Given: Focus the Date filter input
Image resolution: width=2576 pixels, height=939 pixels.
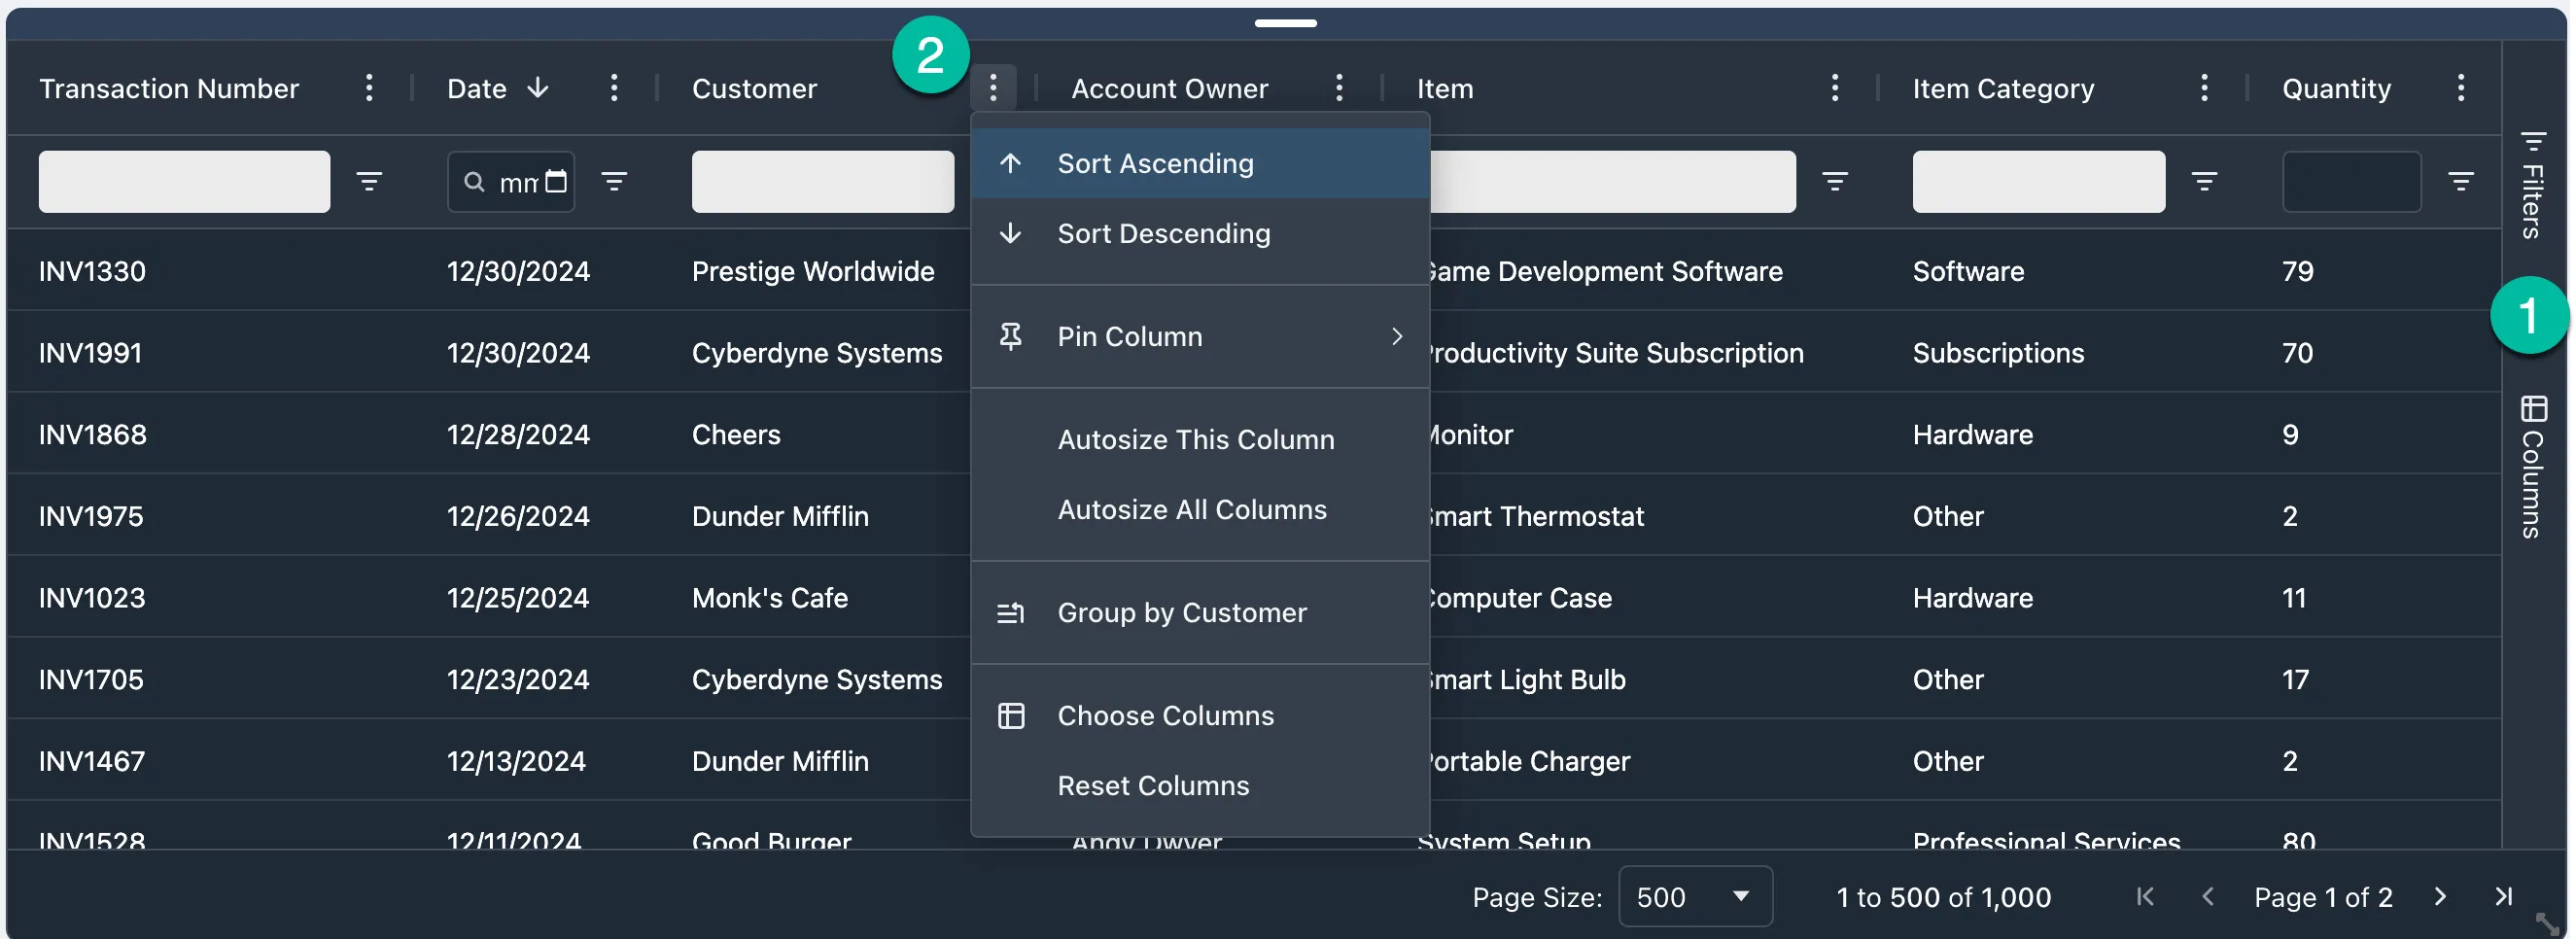Looking at the screenshot, I should click(x=510, y=181).
